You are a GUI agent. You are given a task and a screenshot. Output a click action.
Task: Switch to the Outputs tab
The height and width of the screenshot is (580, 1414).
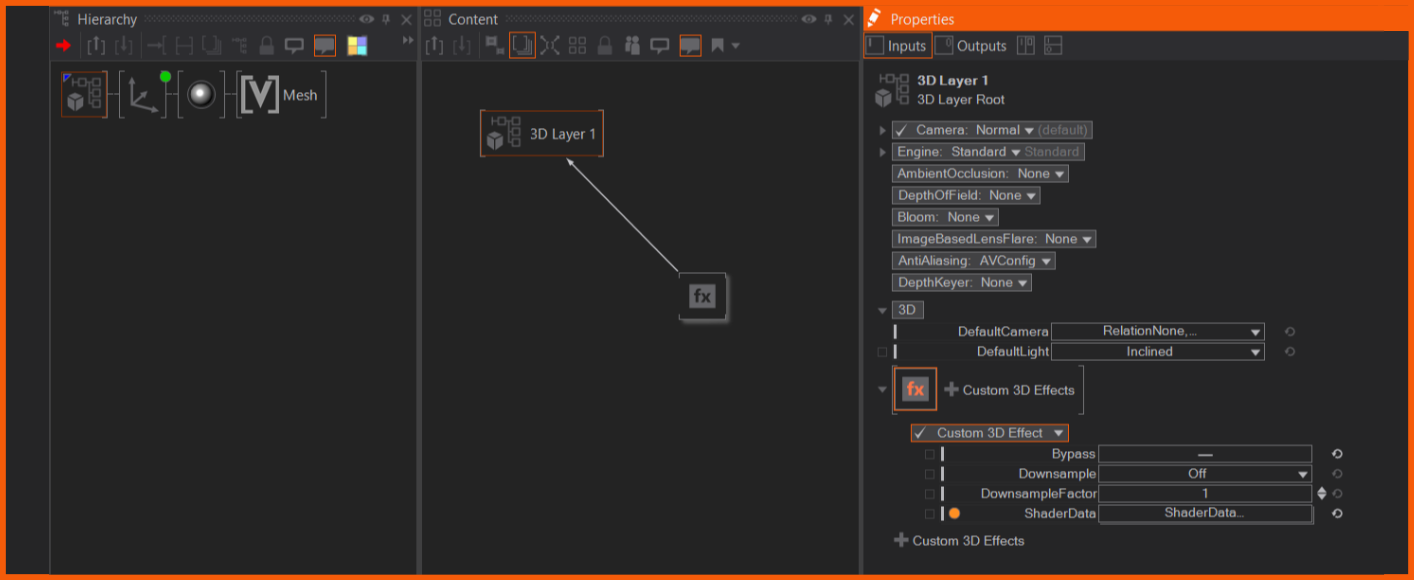pos(971,46)
